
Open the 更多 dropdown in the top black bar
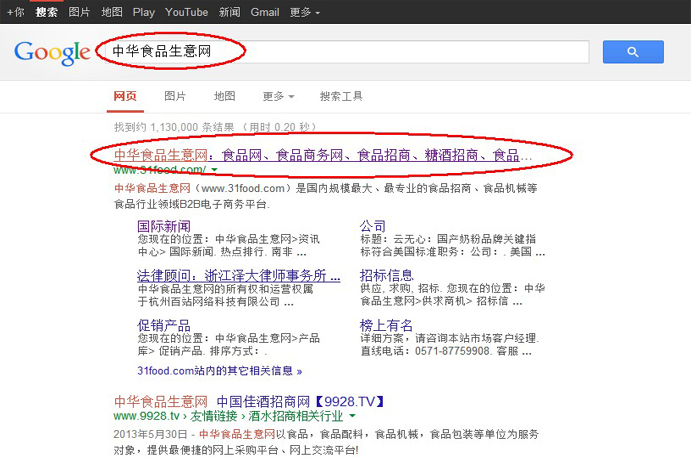coord(305,12)
